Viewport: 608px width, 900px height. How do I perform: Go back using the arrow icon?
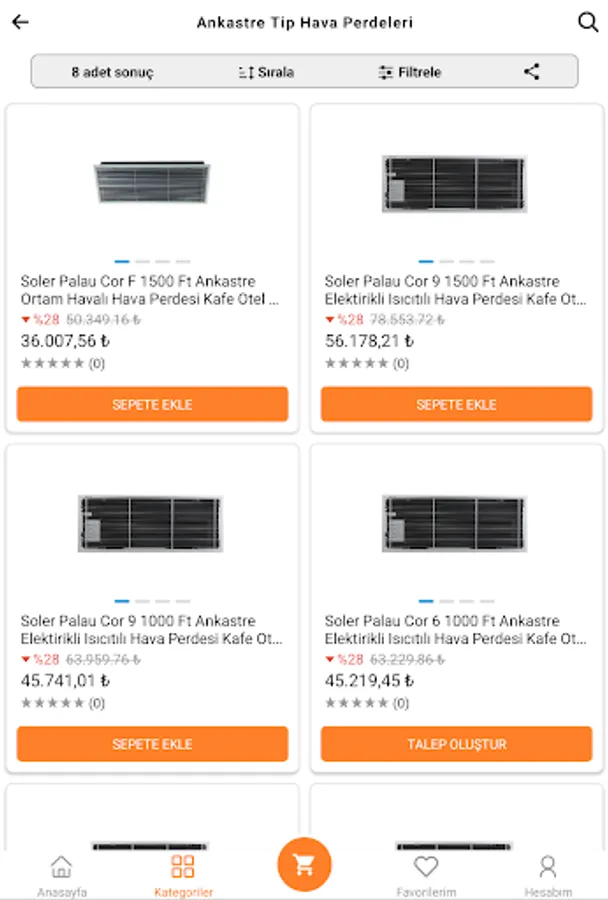[x=20, y=22]
